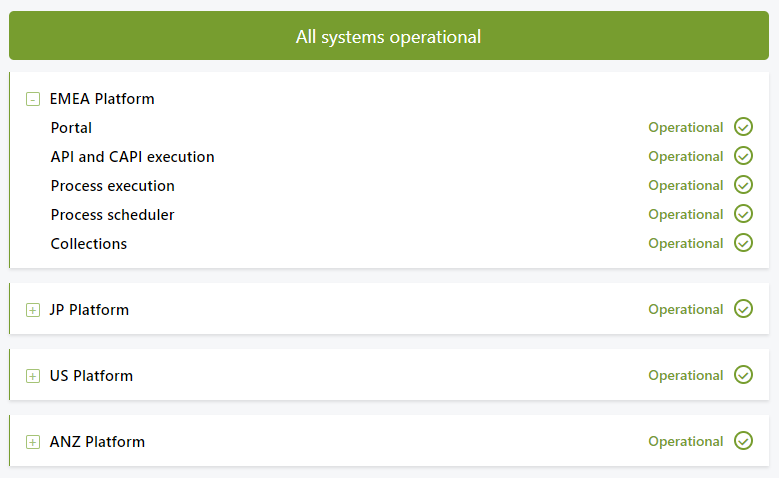Click the API and CAPI execution checkmark icon

tap(743, 156)
